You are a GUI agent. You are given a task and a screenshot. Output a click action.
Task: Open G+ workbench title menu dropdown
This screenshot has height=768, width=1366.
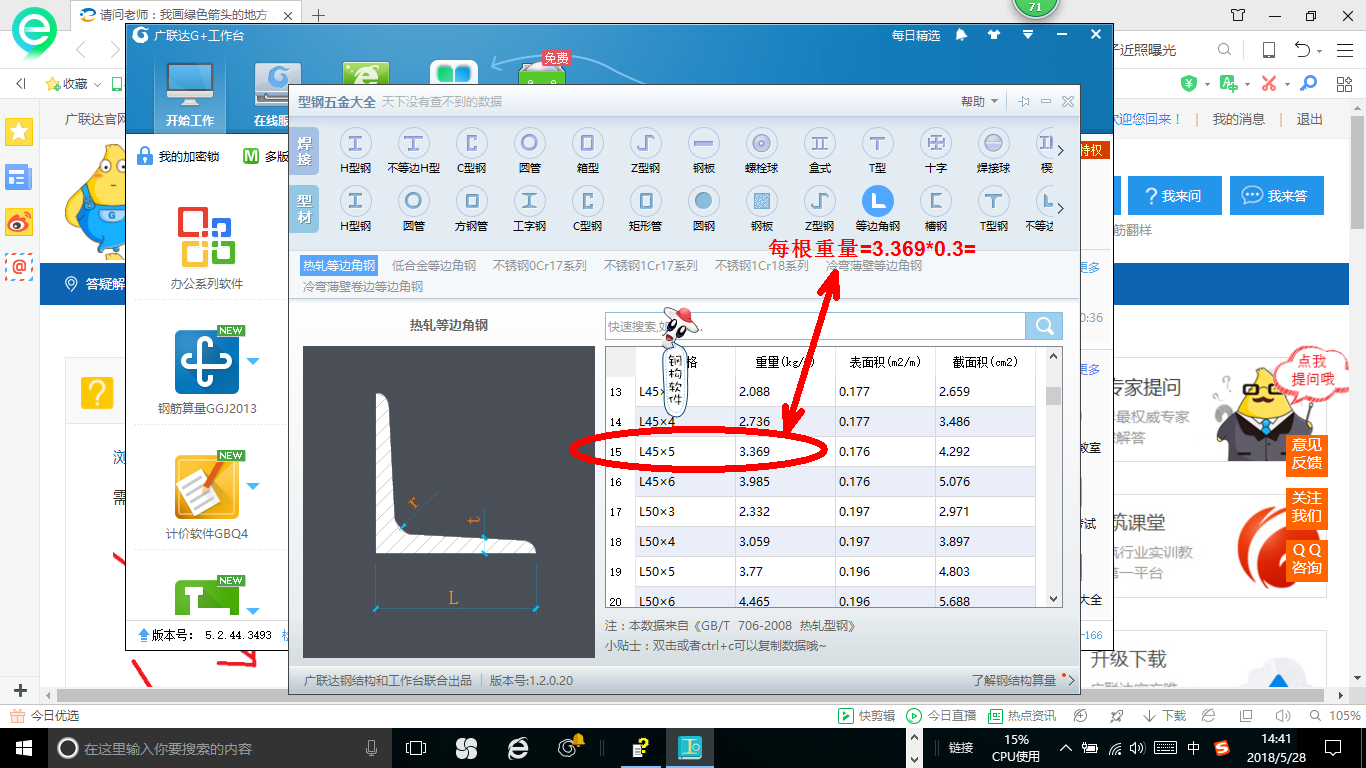[1027, 35]
